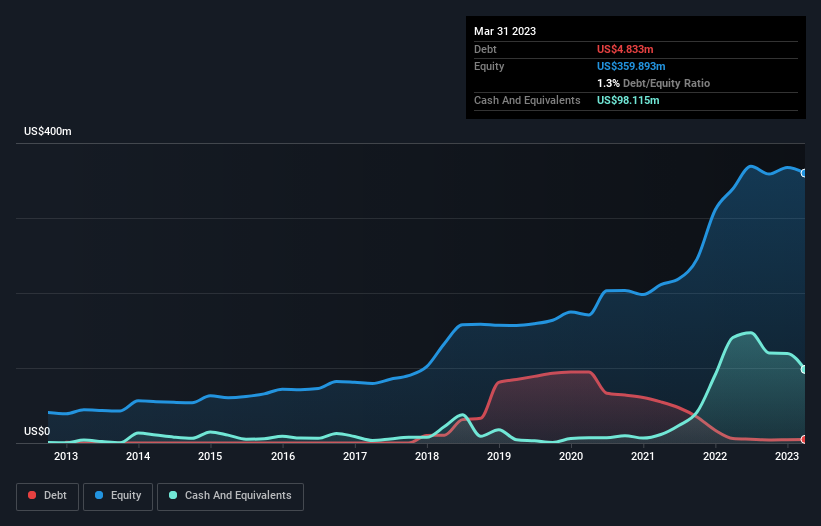Click the Equity row label in tooltip
This screenshot has height=526, width=821.
[x=489, y=66]
